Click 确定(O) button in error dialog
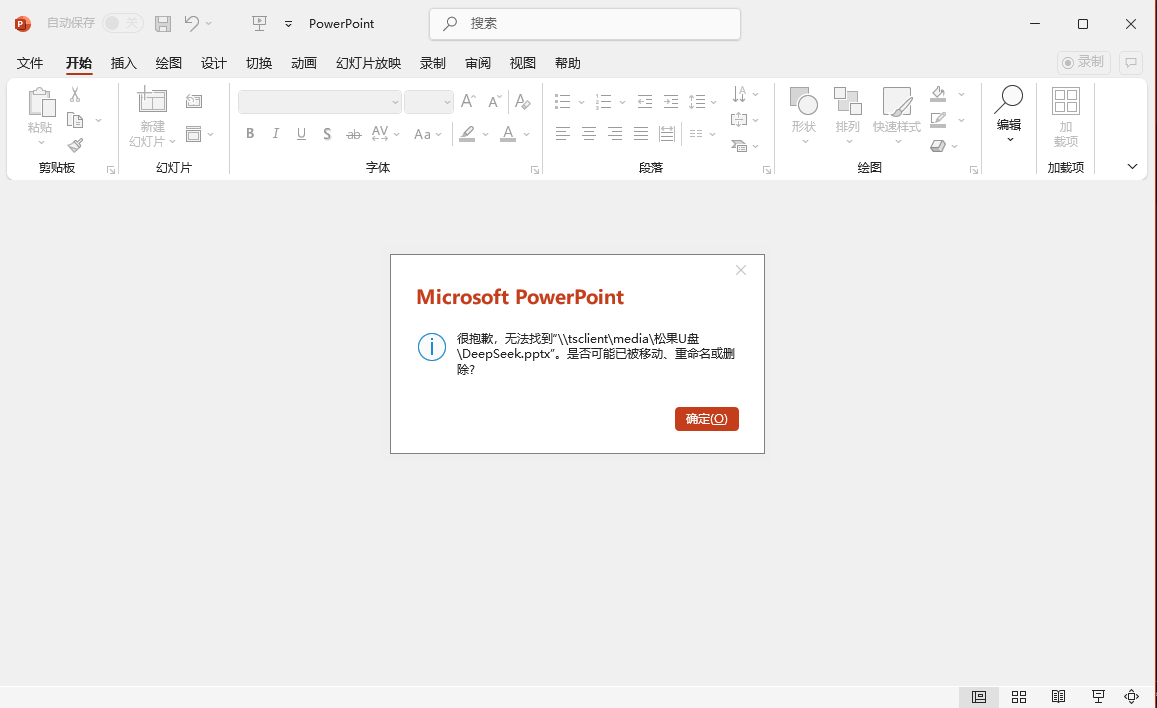 pyautogui.click(x=706, y=419)
